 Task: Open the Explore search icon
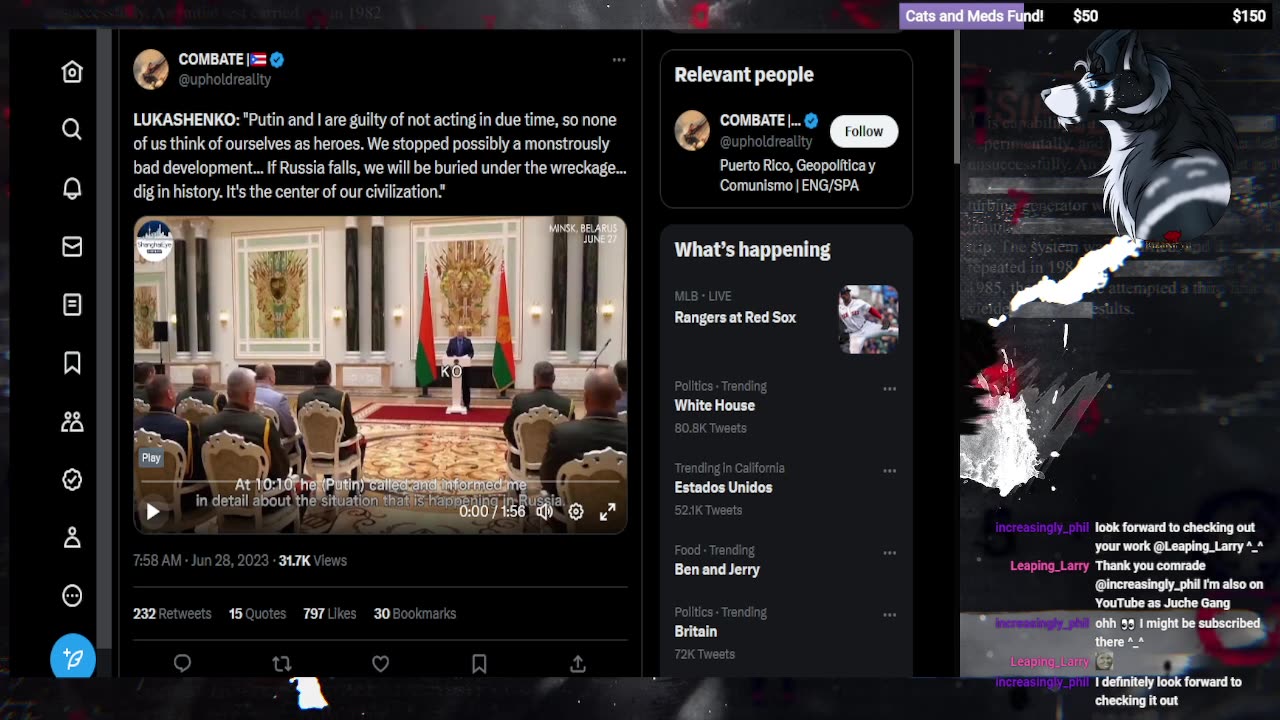pyautogui.click(x=72, y=130)
